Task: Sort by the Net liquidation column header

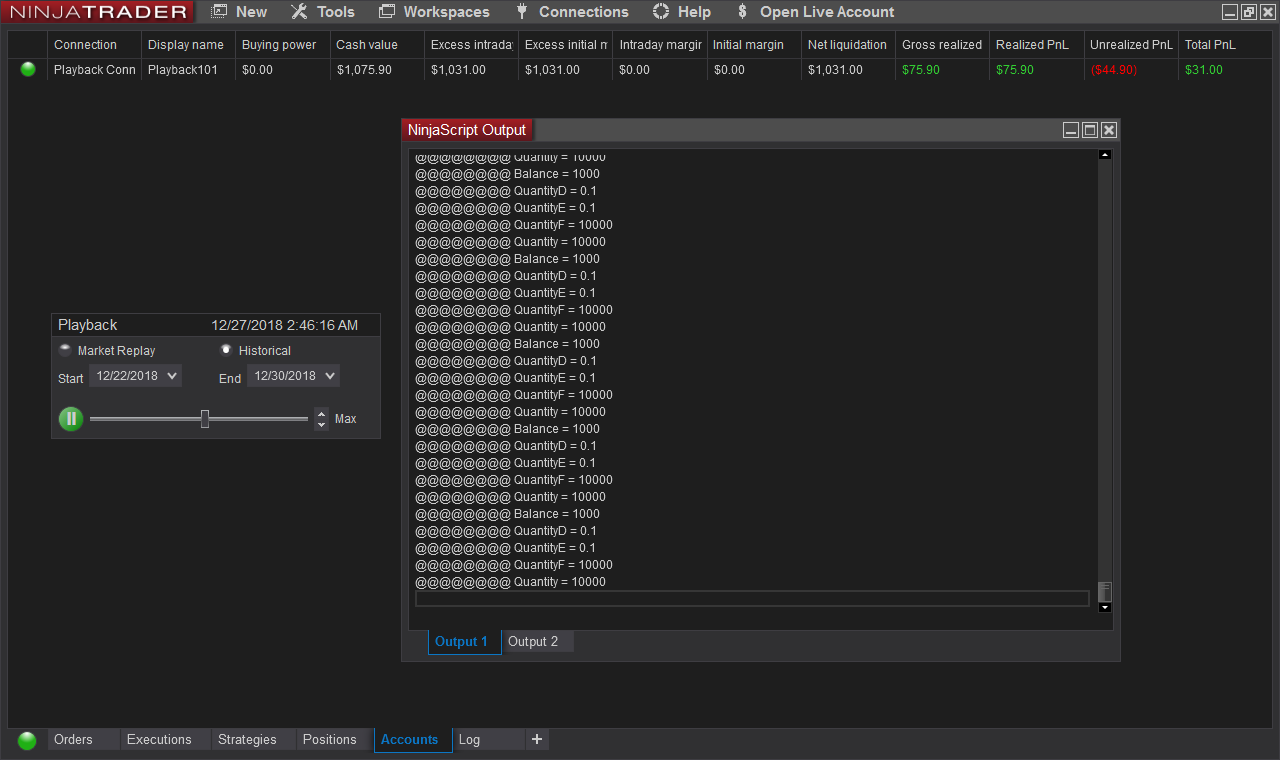Action: pos(847,45)
